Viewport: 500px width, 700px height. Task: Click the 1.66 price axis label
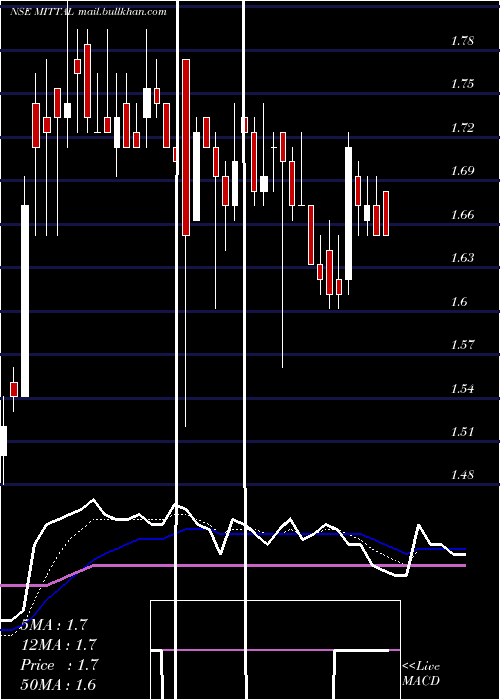click(462, 215)
